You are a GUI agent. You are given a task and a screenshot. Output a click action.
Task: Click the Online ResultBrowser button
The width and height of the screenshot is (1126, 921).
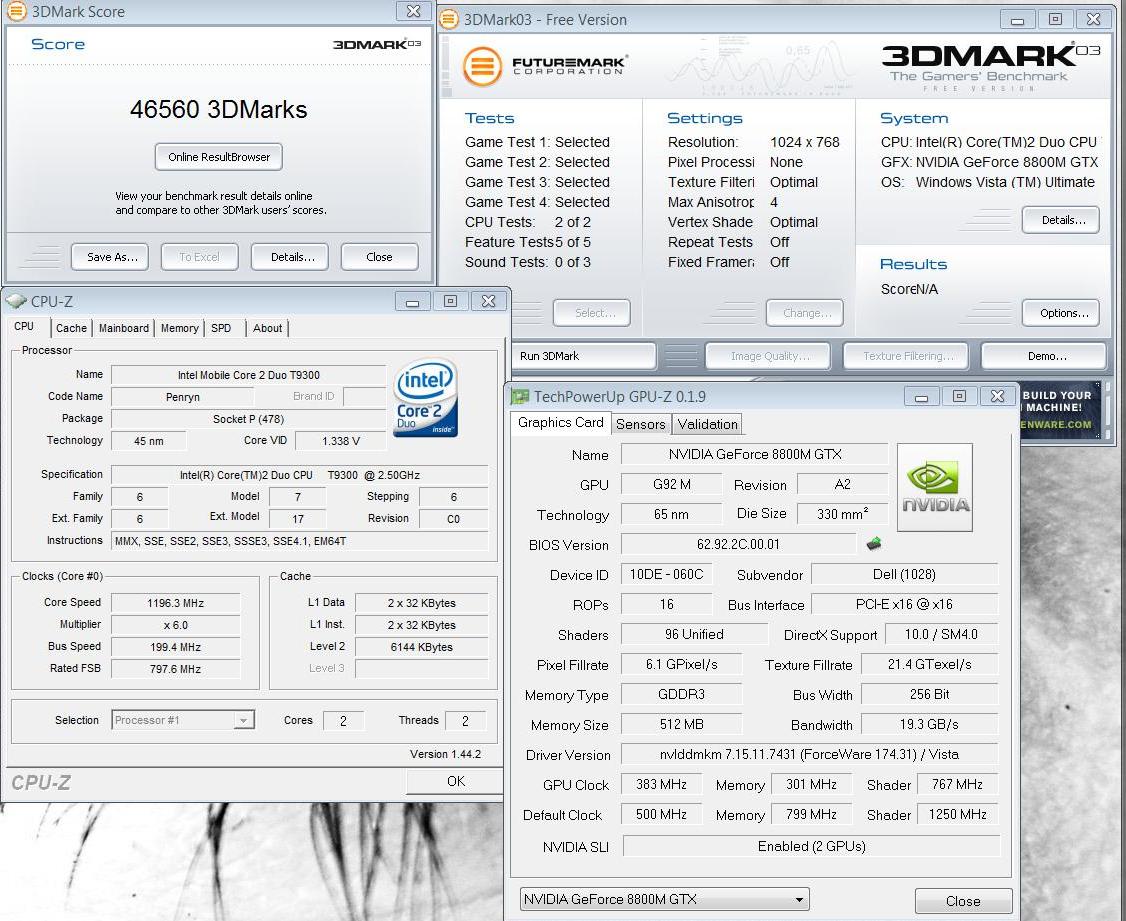point(219,157)
